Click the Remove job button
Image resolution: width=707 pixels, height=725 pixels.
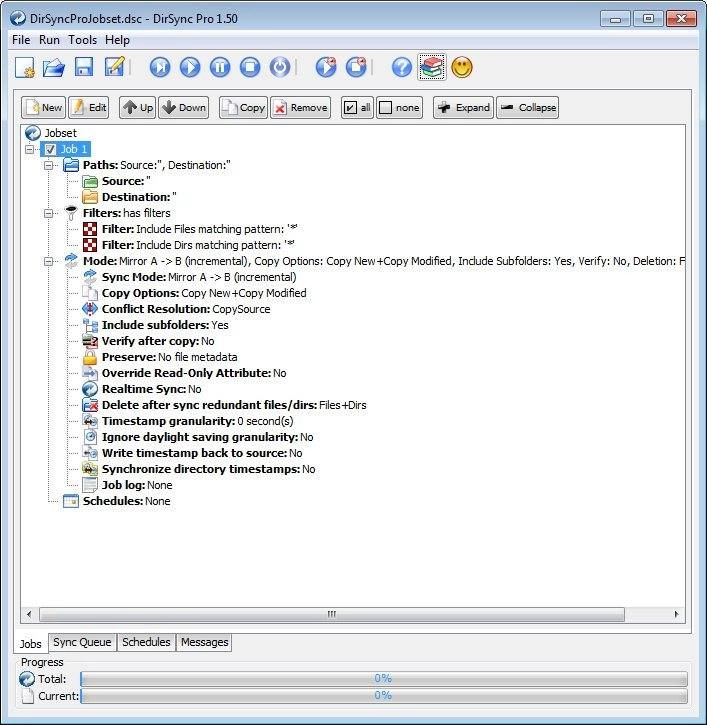click(301, 108)
